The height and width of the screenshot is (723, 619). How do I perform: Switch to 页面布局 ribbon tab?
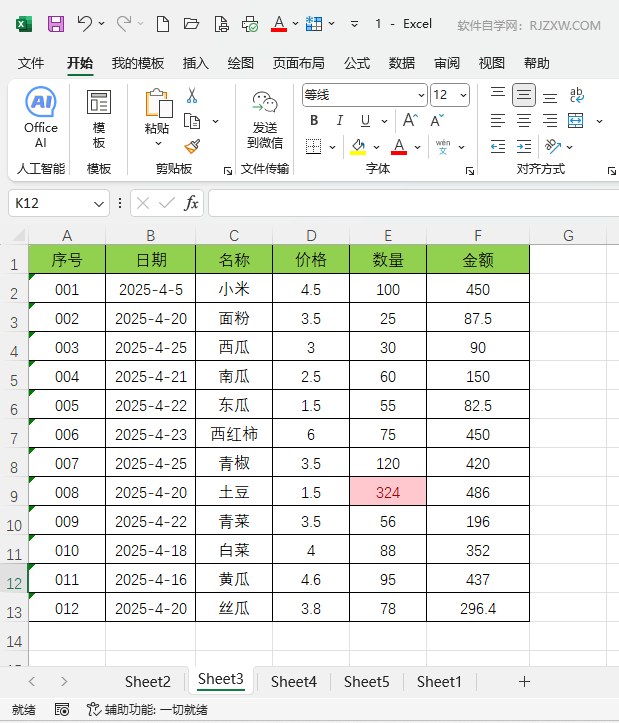click(x=298, y=63)
